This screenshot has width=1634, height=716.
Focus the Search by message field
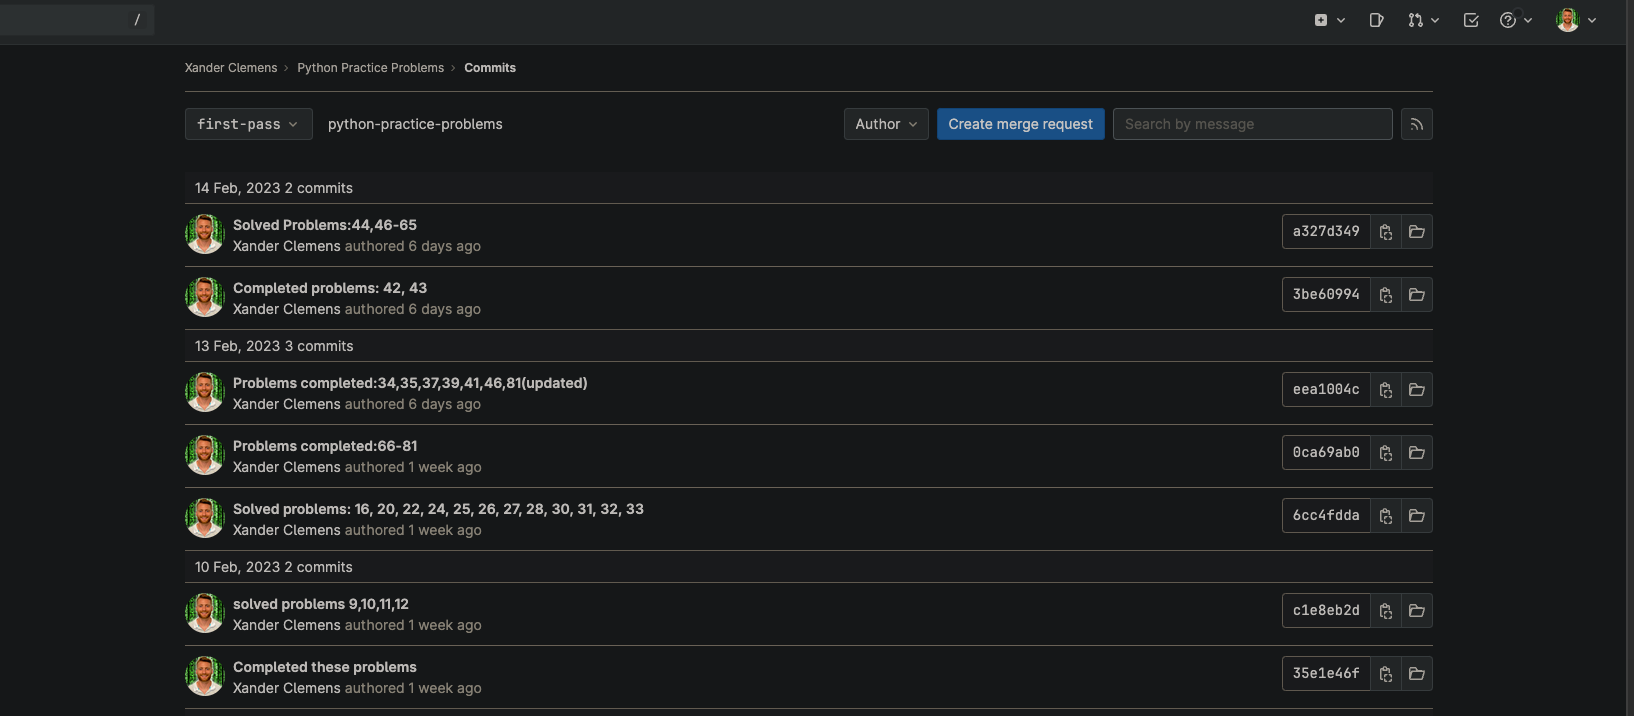[x=1252, y=124]
